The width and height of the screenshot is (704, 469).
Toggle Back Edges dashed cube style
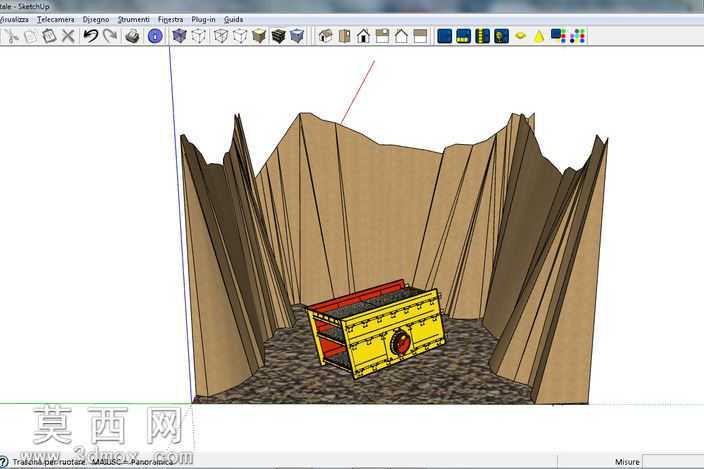tap(198, 36)
